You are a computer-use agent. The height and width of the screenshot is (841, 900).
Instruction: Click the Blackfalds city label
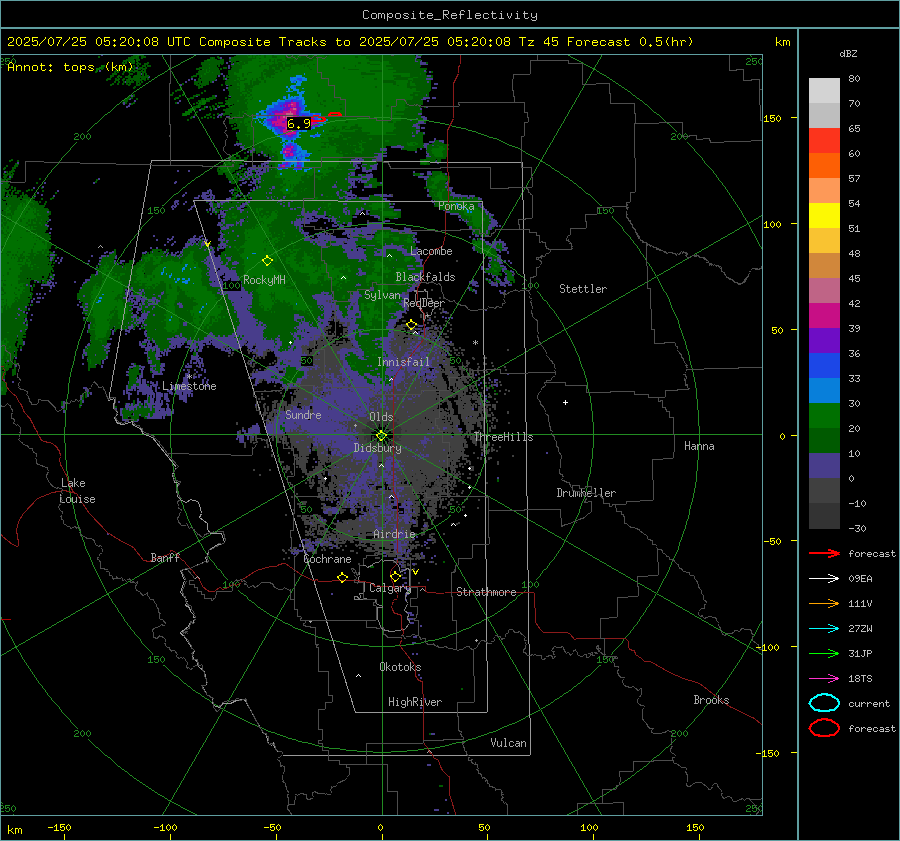point(425,277)
